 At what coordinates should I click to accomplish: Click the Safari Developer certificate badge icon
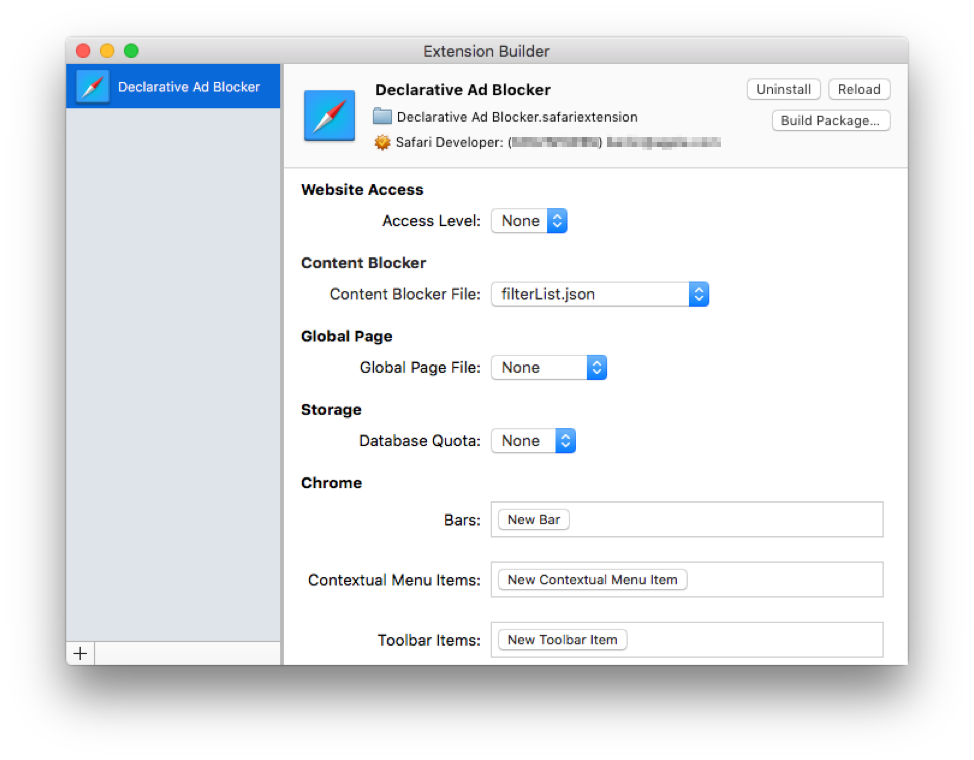pyautogui.click(x=382, y=143)
